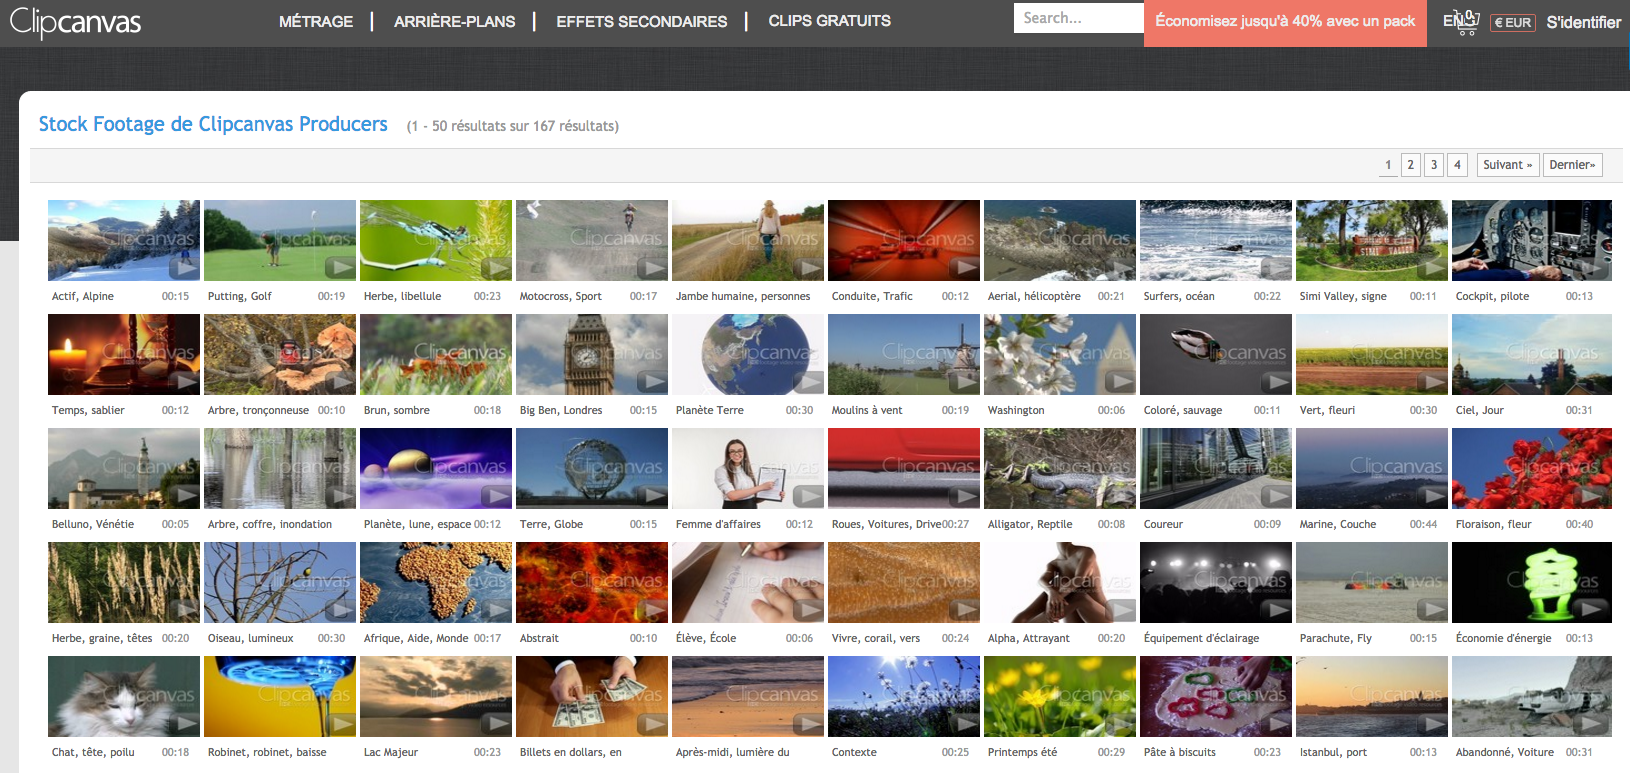Open the EFFETS SECONDAIRES menu

pos(642,21)
